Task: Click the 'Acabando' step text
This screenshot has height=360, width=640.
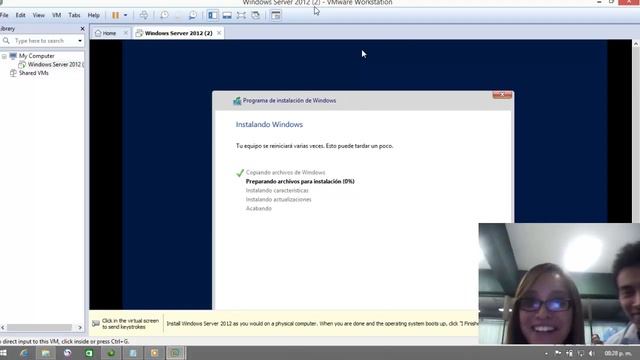Action: [x=258, y=209]
